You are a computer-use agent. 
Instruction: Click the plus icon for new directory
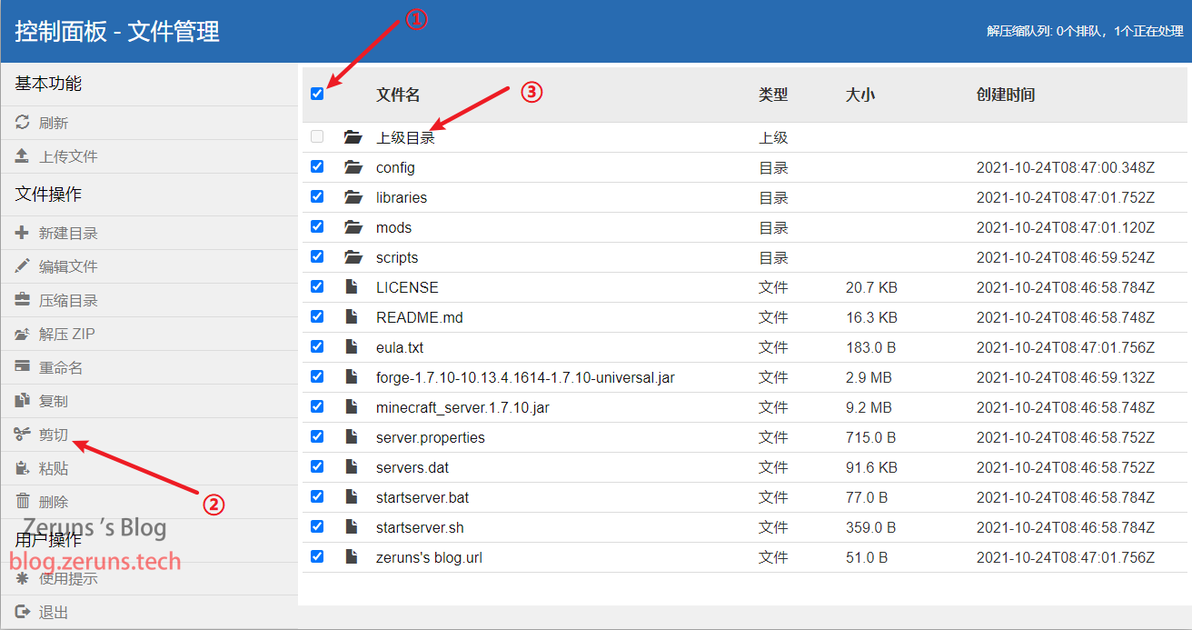click(22, 233)
